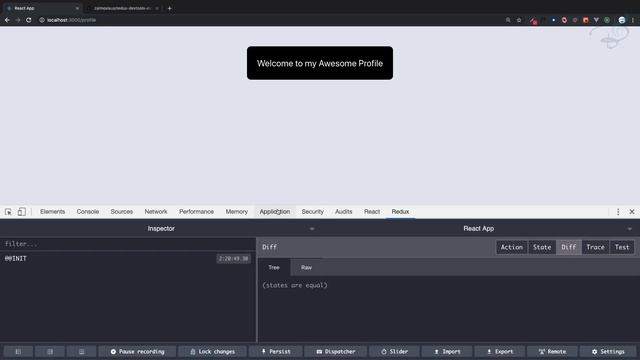This screenshot has width=640, height=360.
Task: Switch to the second browser tab
Action: (x=122, y=8)
